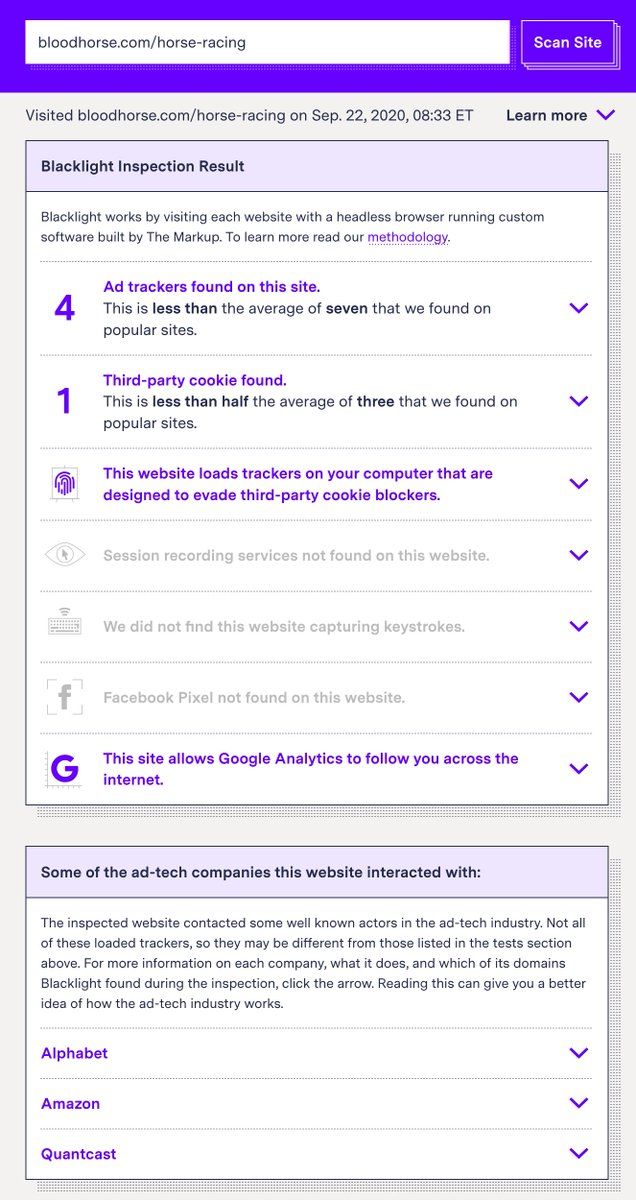Open the methodology link
The image size is (636, 1200).
coord(408,237)
